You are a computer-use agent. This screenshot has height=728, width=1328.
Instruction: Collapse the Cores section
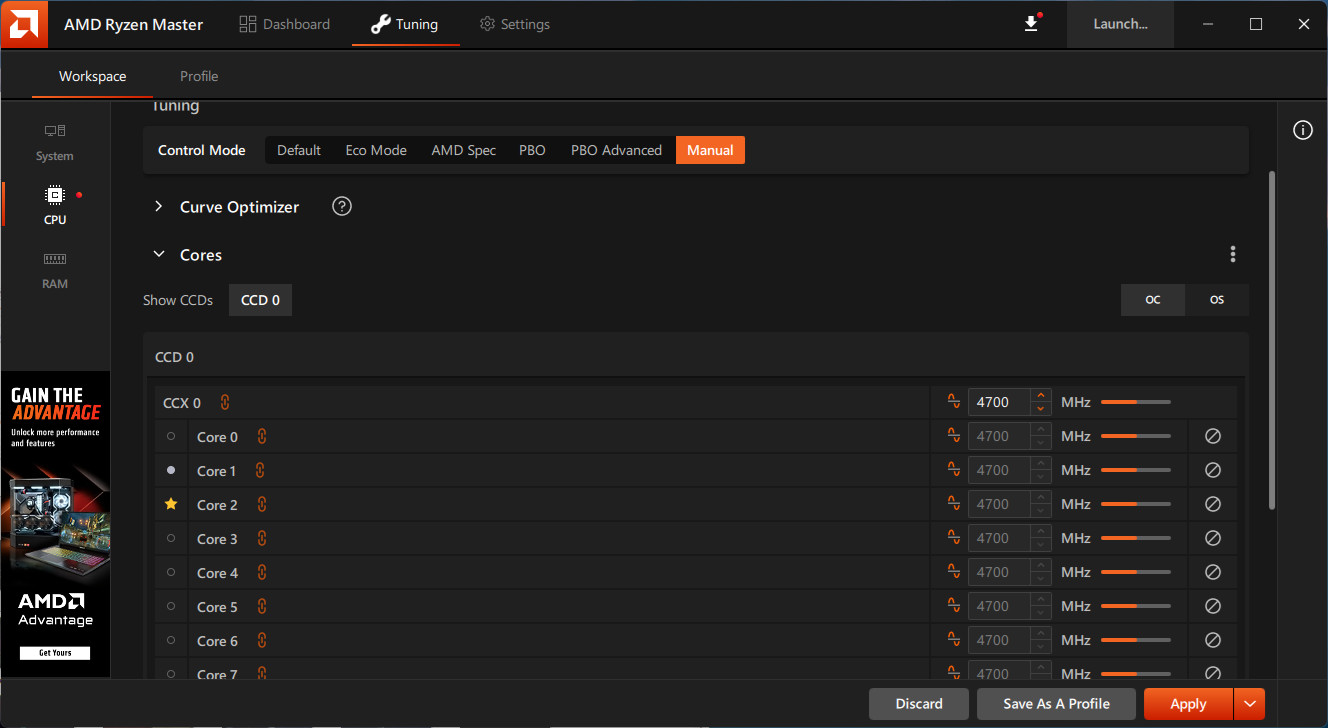[158, 255]
